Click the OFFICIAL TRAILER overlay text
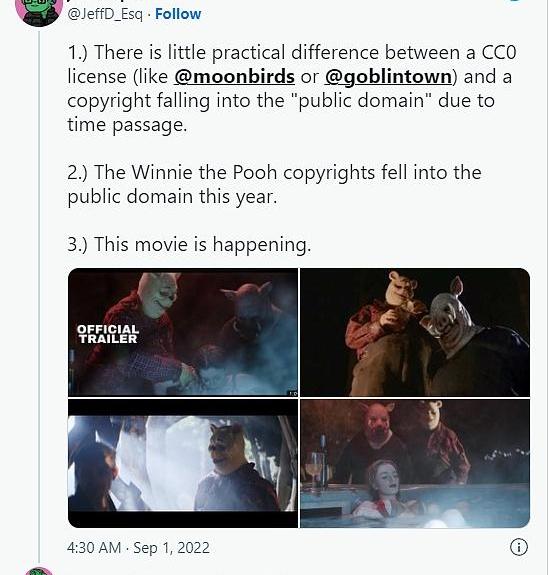Screen dimensions: 549x575 [x=108, y=334]
